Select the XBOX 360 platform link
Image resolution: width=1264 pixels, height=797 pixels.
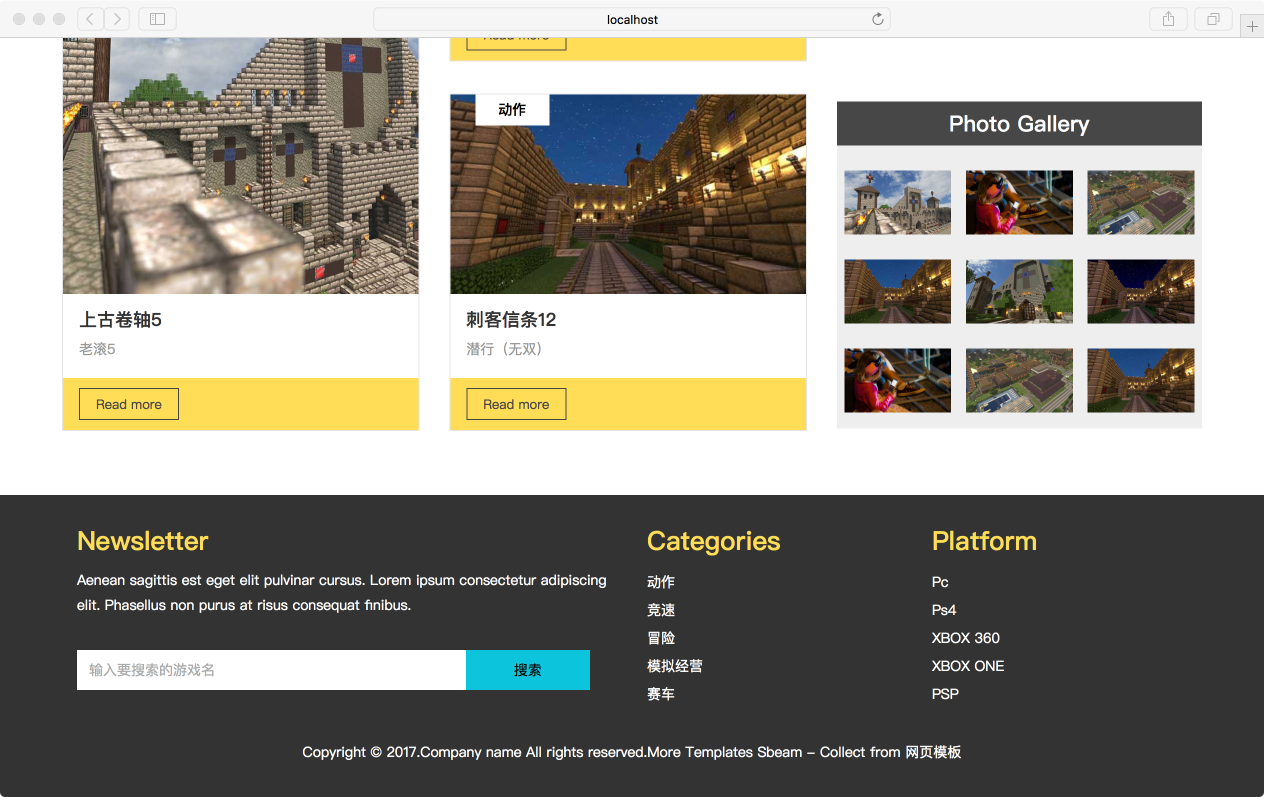(966, 638)
